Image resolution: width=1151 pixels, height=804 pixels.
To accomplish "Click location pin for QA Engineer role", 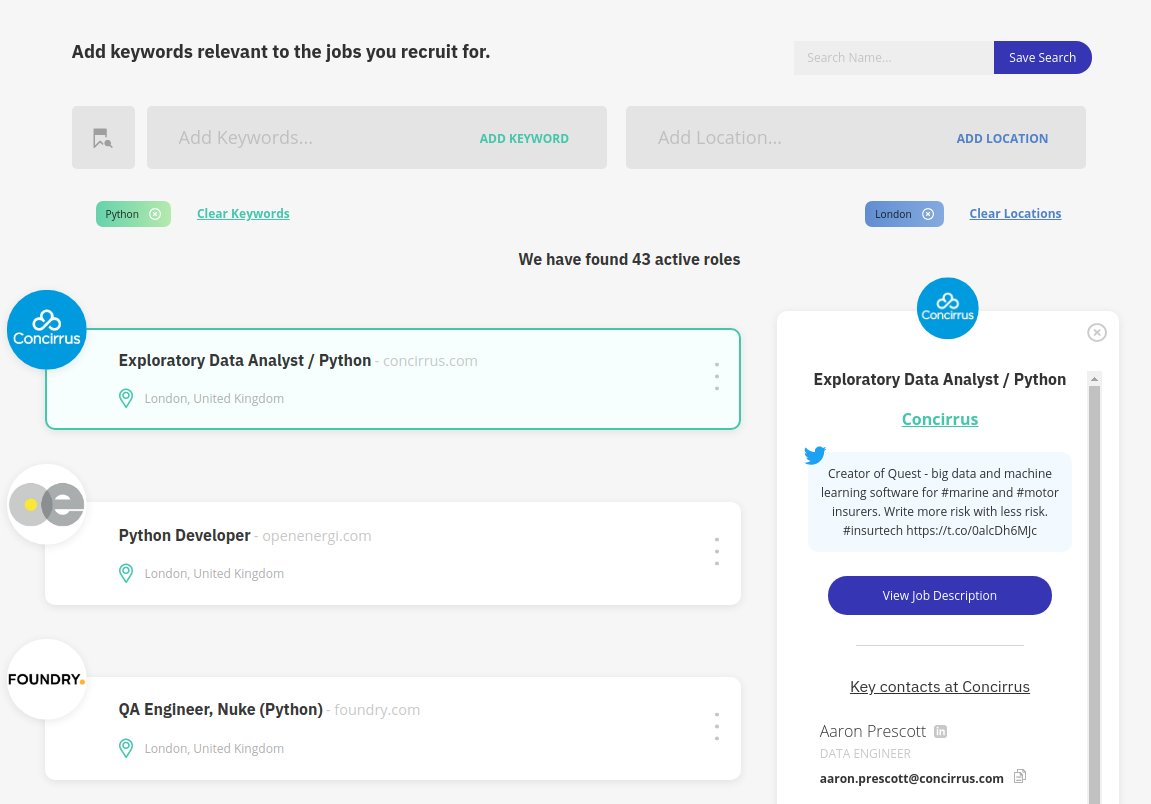I will pyautogui.click(x=126, y=747).
